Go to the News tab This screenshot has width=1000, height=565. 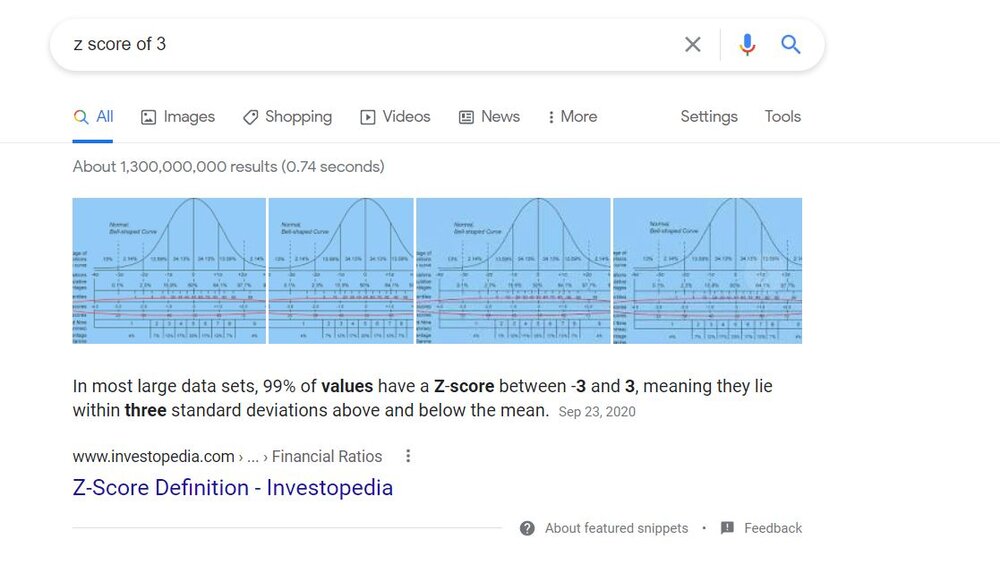coord(489,117)
